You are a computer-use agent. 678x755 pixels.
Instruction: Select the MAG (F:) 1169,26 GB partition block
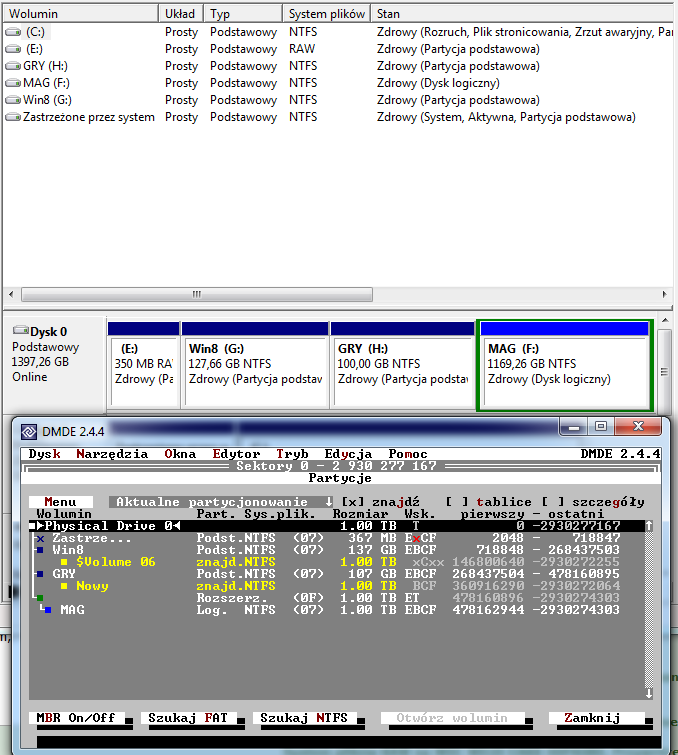(564, 365)
